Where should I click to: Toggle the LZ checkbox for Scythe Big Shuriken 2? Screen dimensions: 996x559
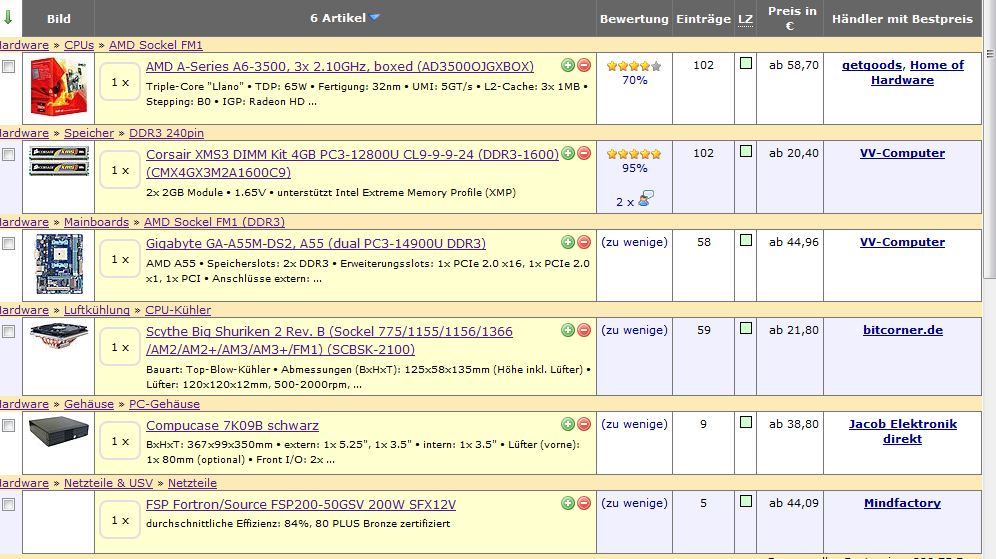(x=746, y=328)
